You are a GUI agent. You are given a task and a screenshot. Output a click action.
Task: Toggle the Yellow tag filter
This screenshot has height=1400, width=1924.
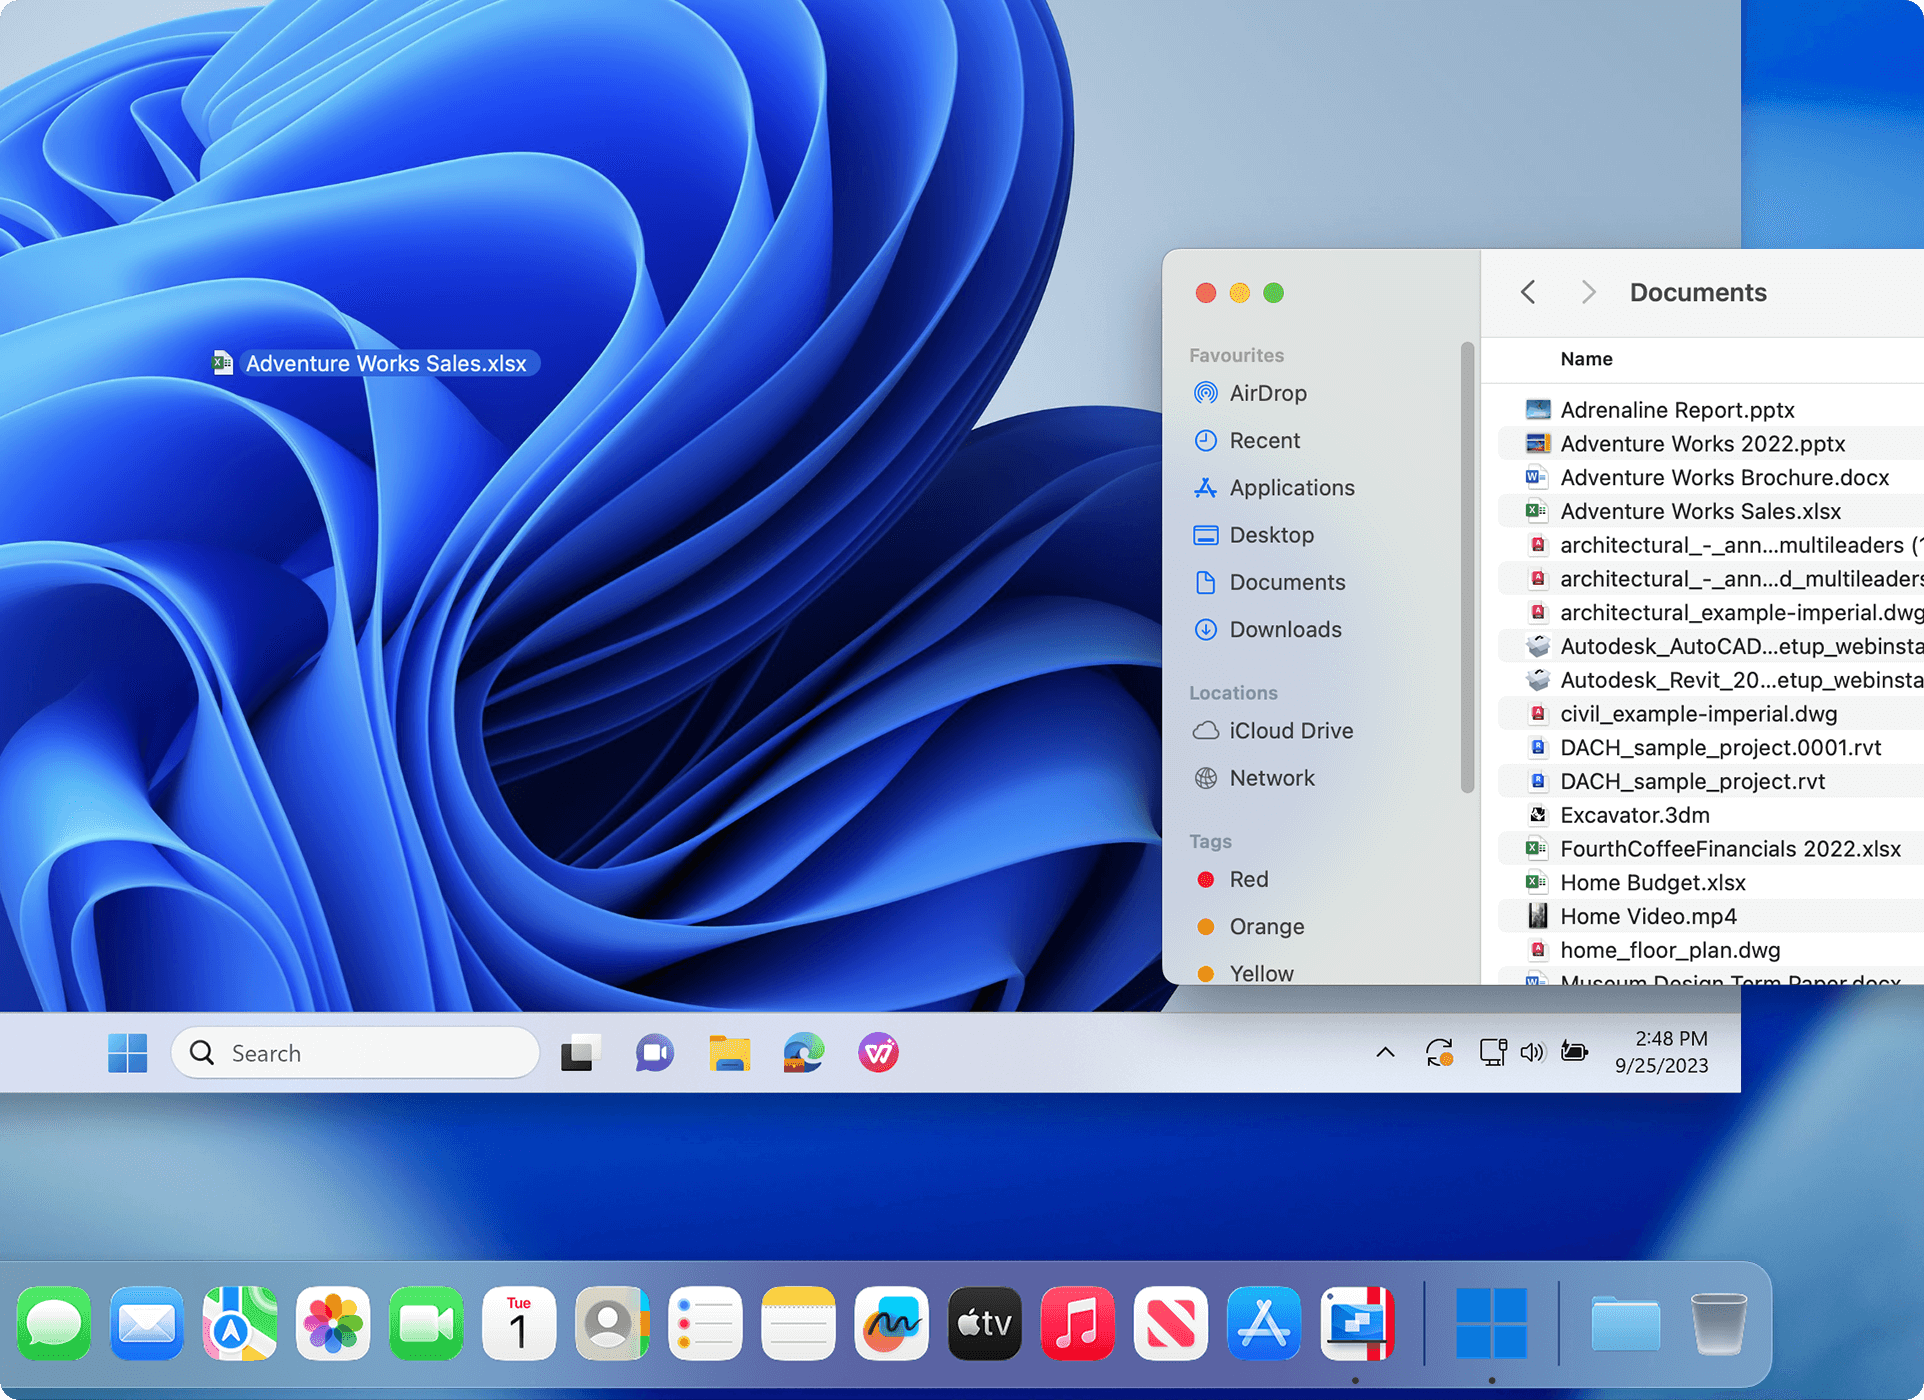(x=1260, y=972)
